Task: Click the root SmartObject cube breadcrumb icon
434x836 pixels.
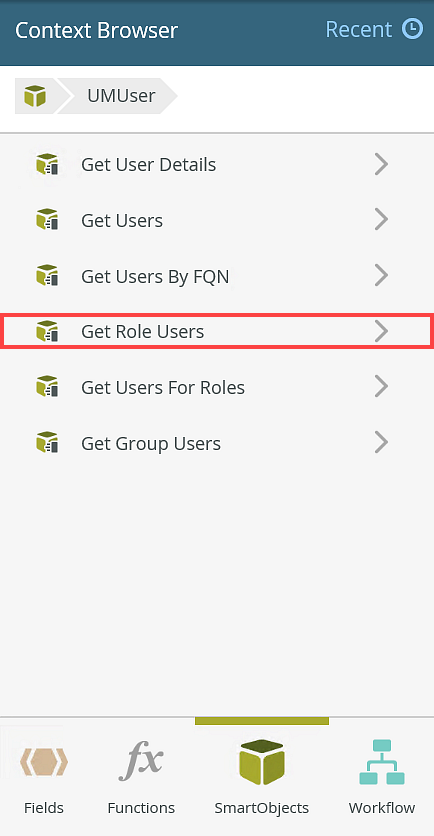Action: point(35,96)
